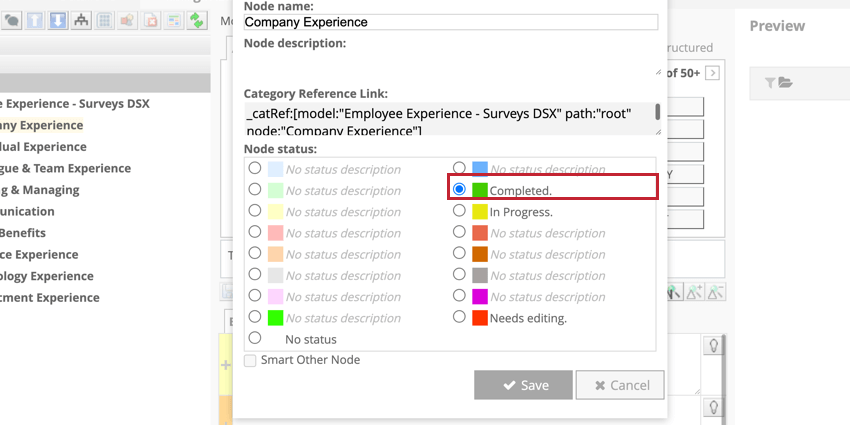850x425 pixels.
Task: Click the top lightbulb suggestion icon
Action: [x=715, y=346]
